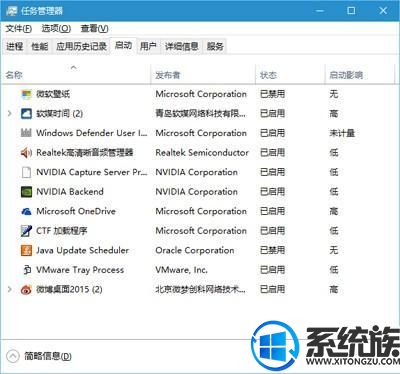This screenshot has height=374, width=400.
Task: Click the NVIDIA Backend green icon
Action: click(x=26, y=192)
